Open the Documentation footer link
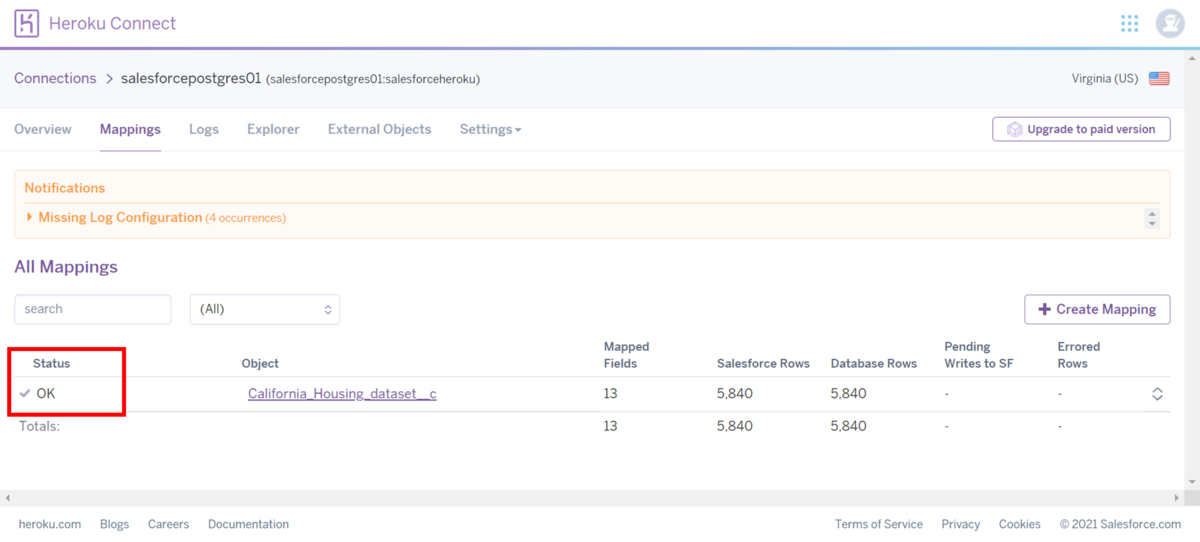 (x=248, y=524)
